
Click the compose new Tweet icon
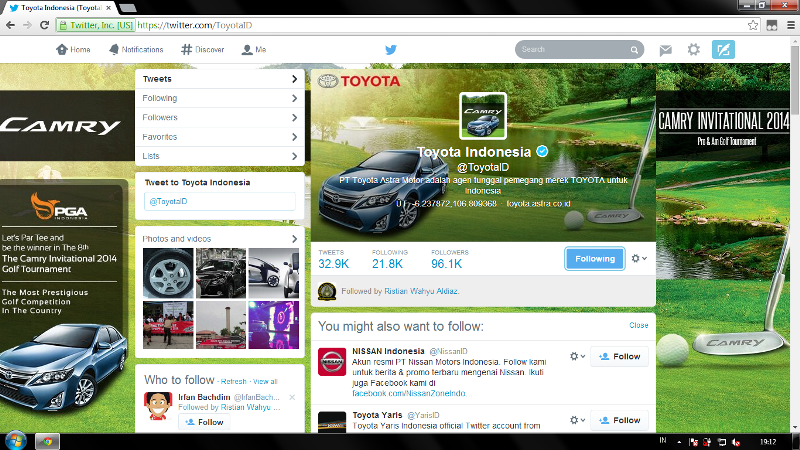click(x=723, y=49)
